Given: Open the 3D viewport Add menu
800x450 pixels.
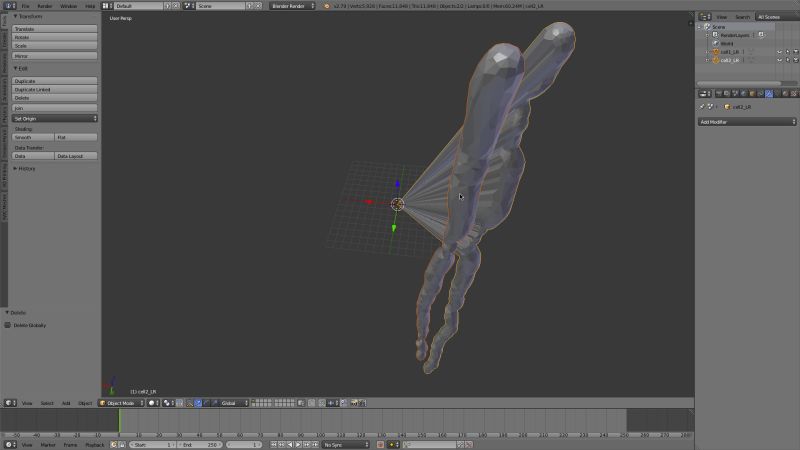Looking at the screenshot, I should (66, 403).
